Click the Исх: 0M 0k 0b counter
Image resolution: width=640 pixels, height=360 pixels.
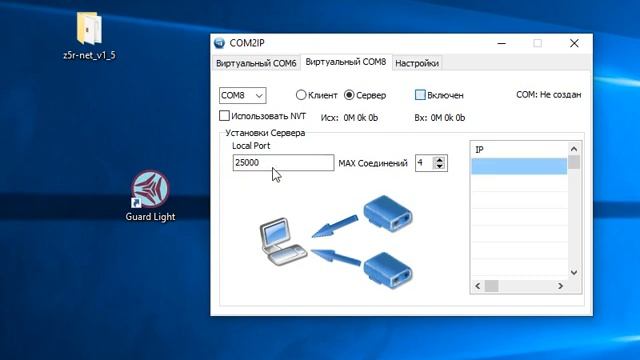click(349, 118)
